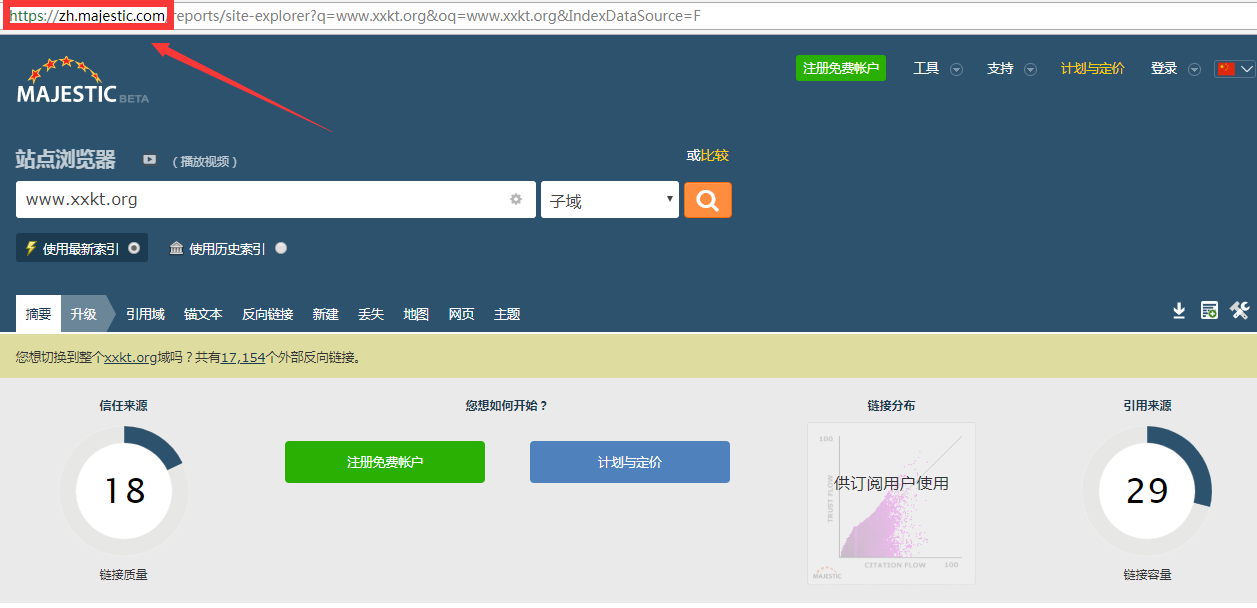Click the 站点浏览器 heading

pyautogui.click(x=66, y=159)
